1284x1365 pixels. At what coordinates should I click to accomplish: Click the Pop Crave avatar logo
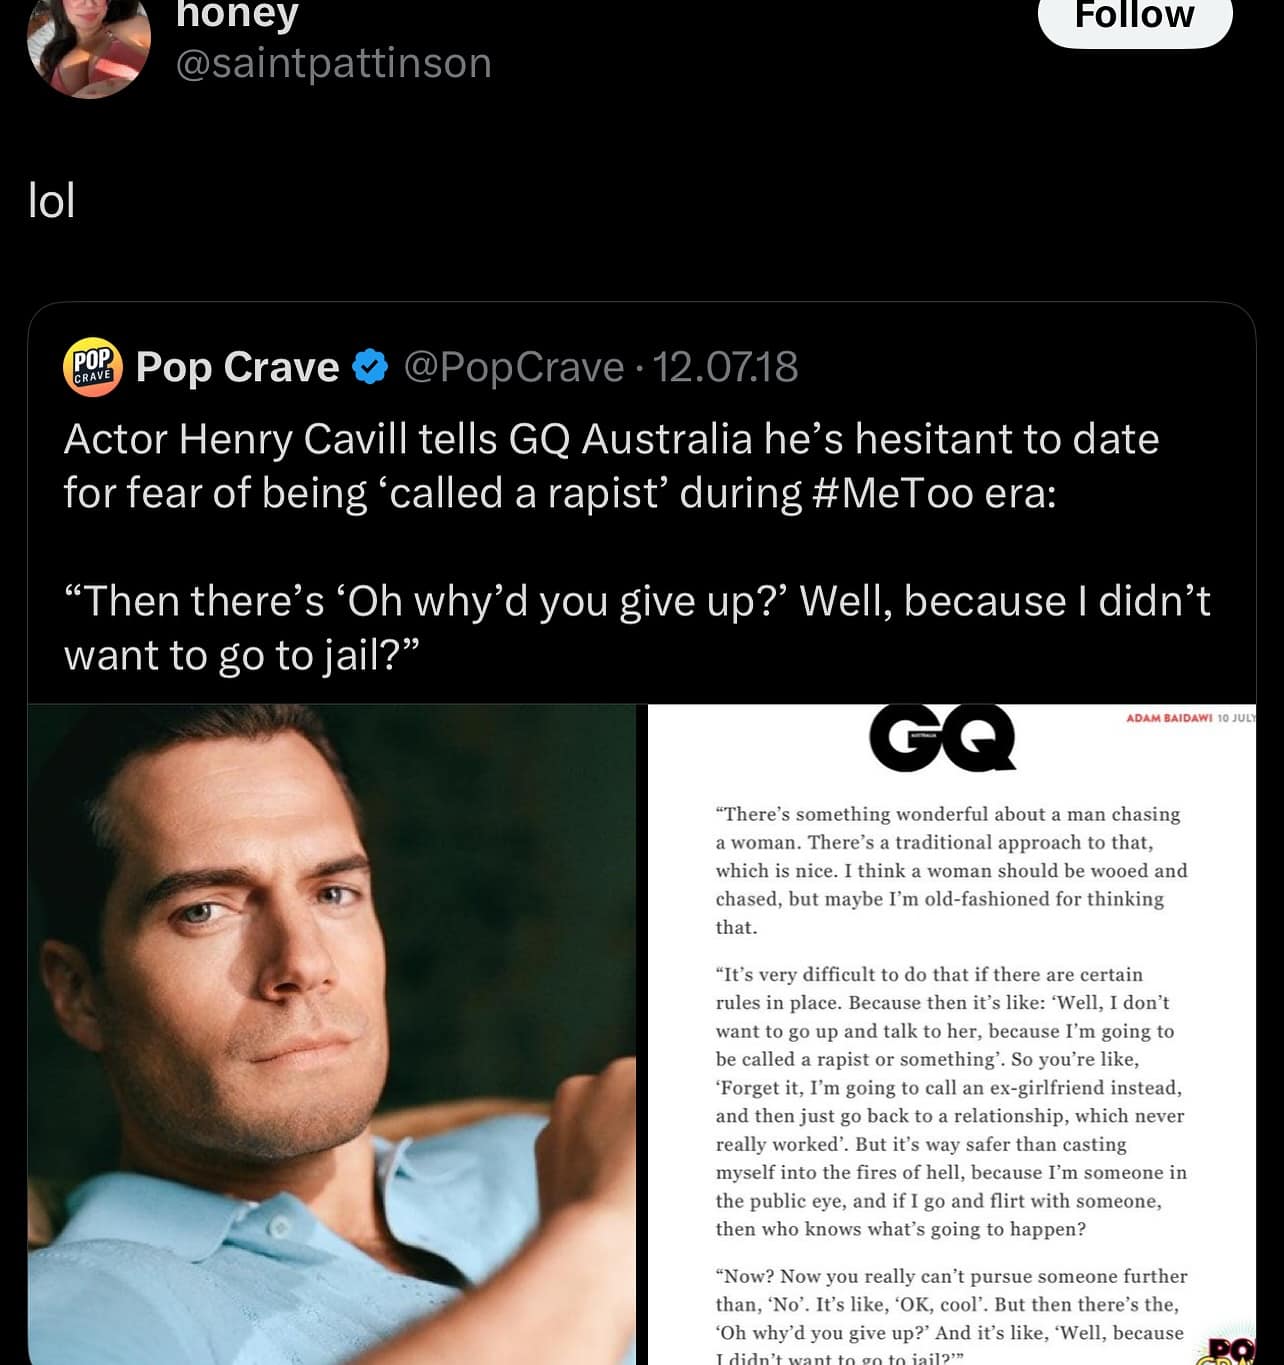(x=92, y=367)
